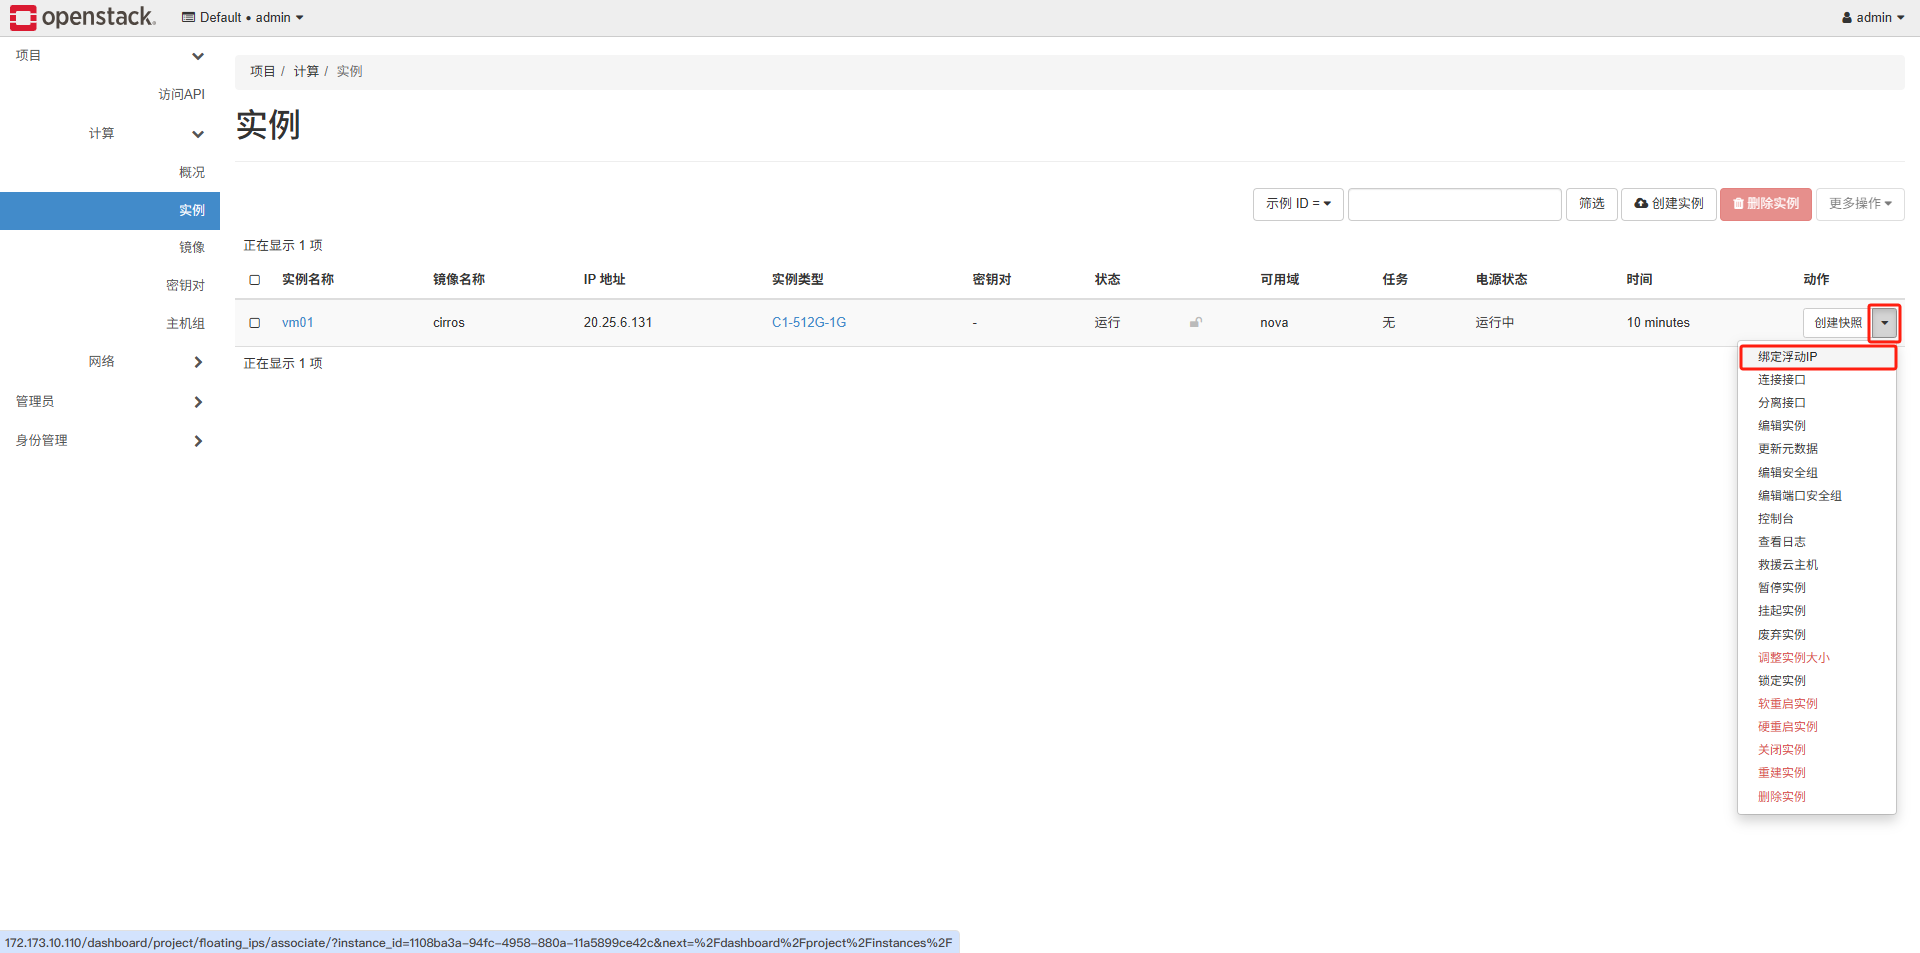Click the 20.25.6.131 IP address cell
This screenshot has width=1920, height=953.
click(x=618, y=323)
